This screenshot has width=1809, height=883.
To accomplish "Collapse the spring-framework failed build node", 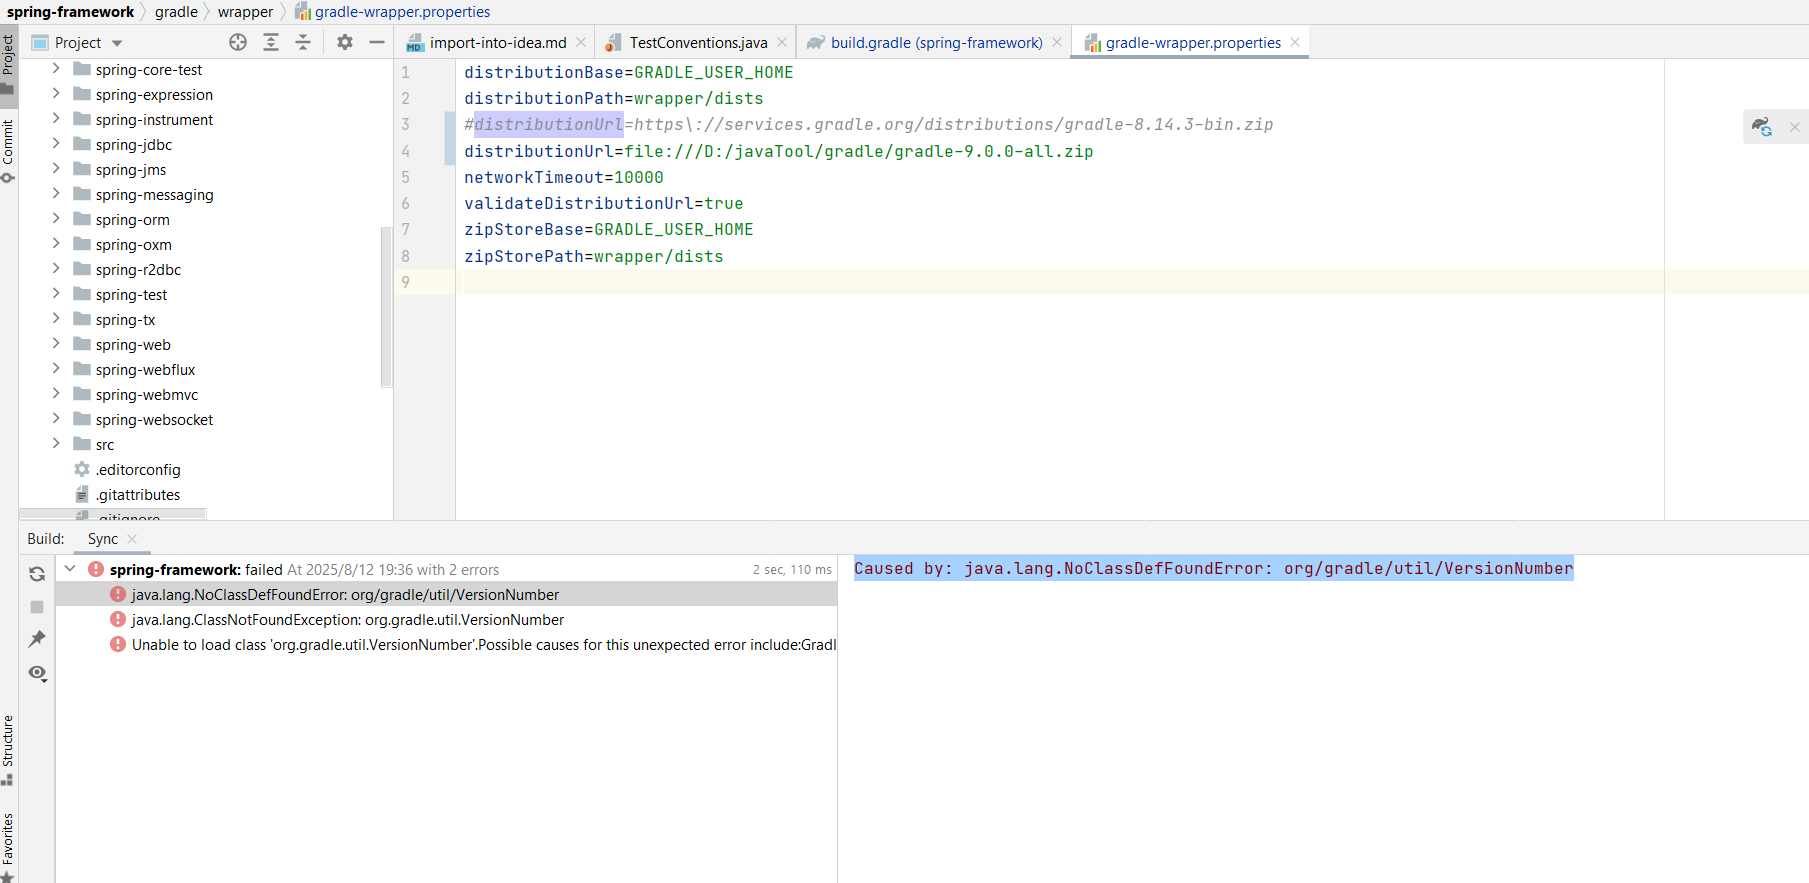I will pos(70,569).
